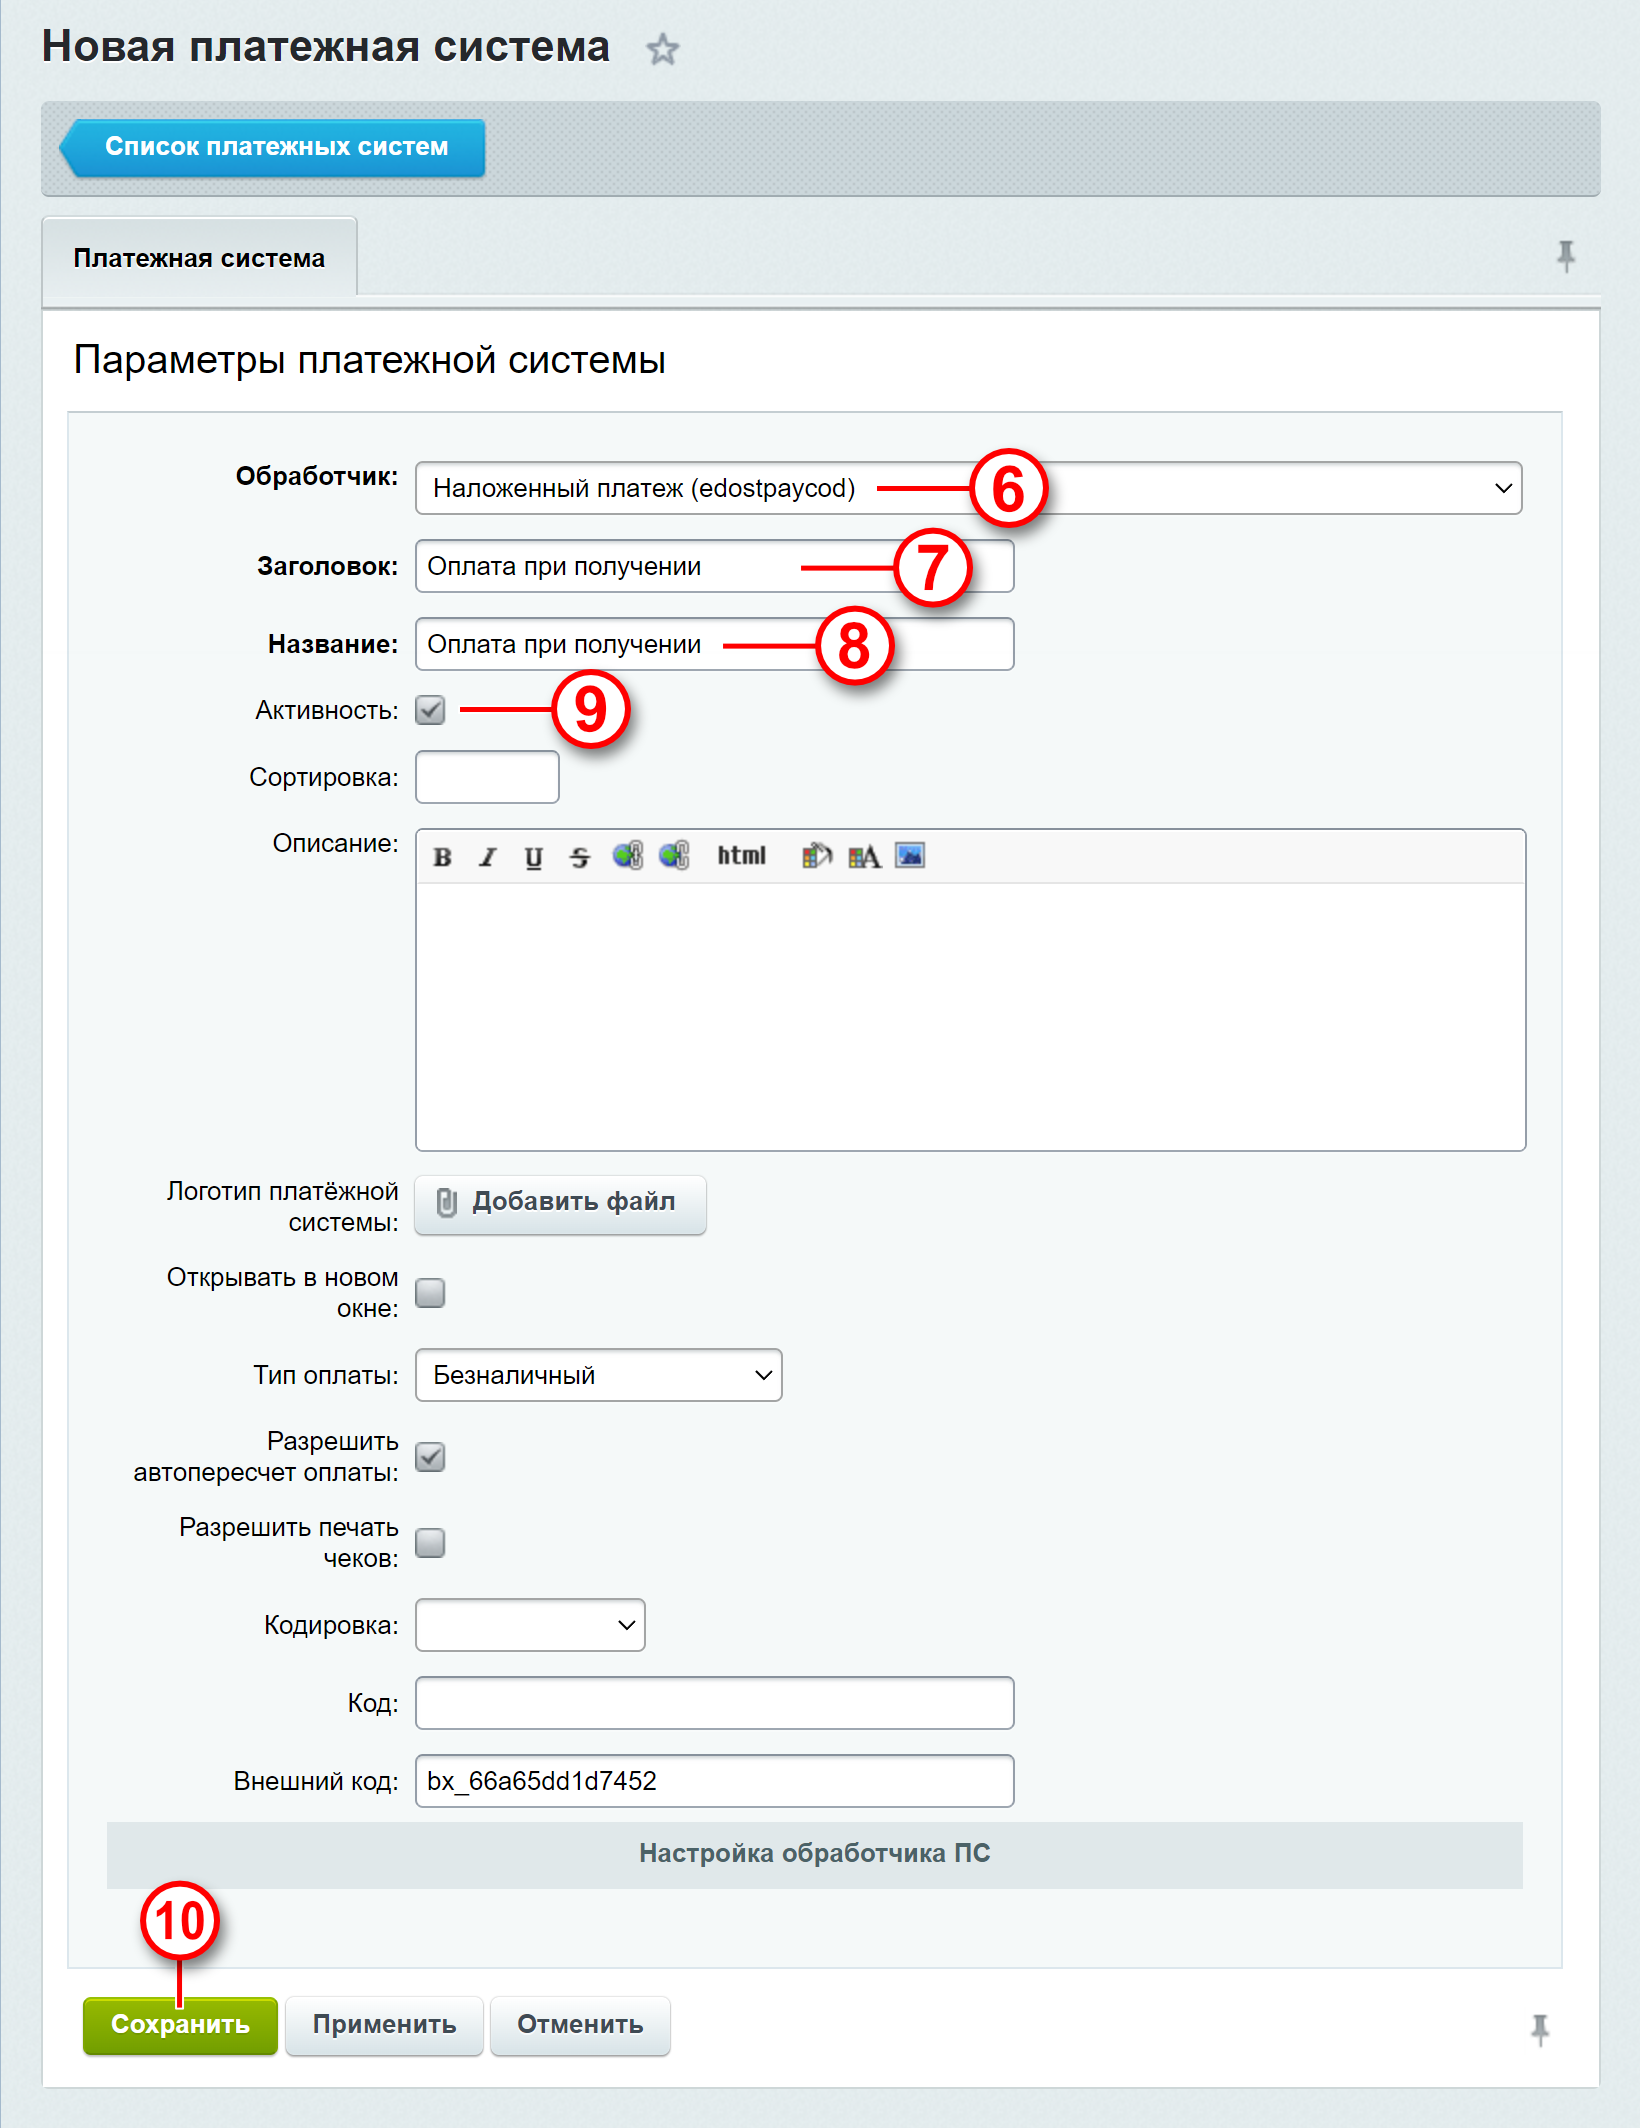This screenshot has width=1640, height=2128.
Task: Expand the Тип оплаты dropdown
Action: click(598, 1375)
